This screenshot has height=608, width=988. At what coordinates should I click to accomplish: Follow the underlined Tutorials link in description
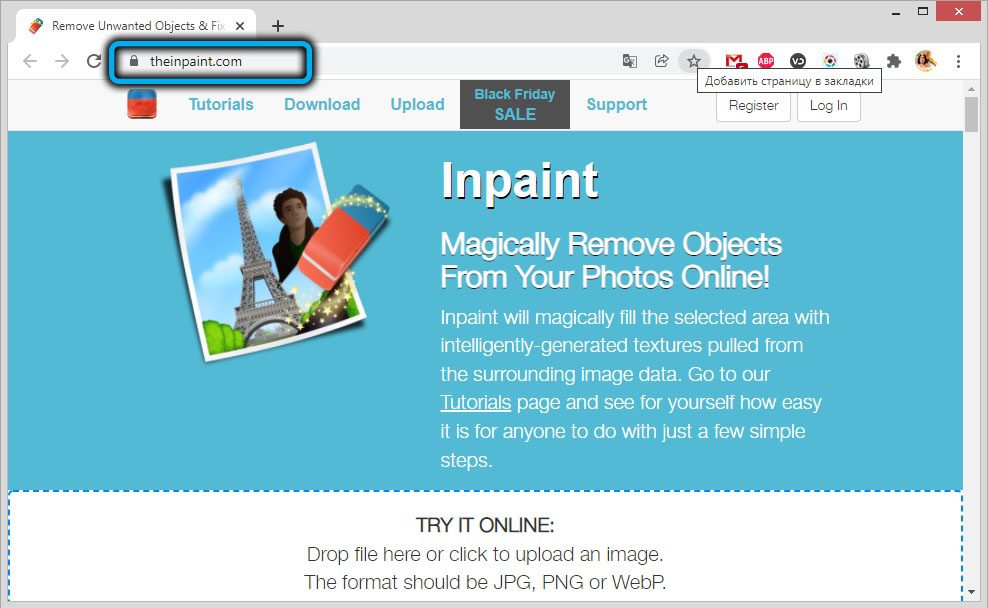(476, 403)
